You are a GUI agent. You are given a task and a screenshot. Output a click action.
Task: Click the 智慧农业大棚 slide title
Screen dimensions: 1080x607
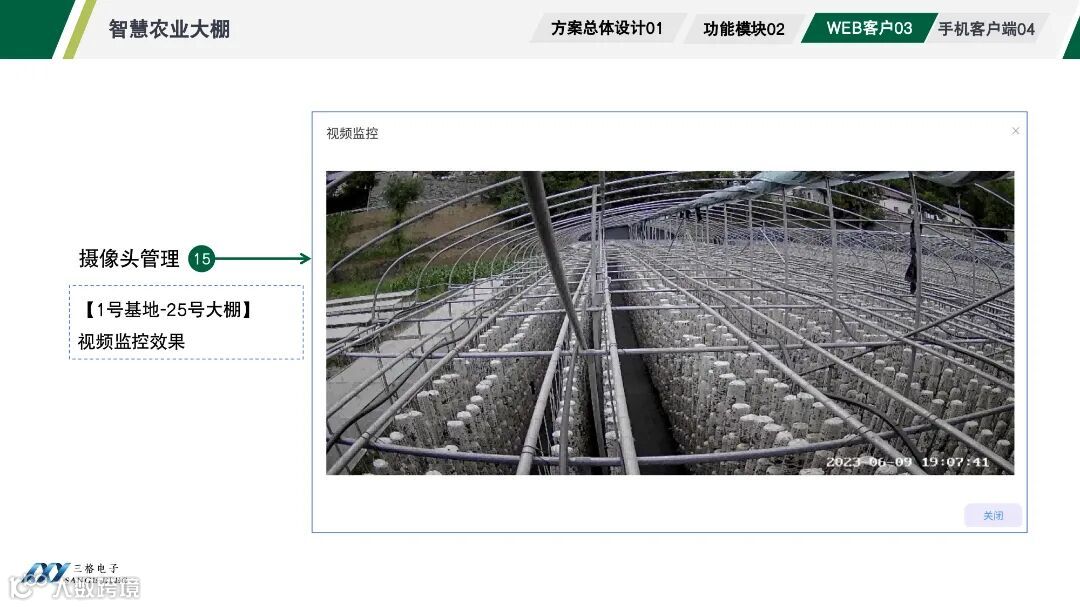(169, 29)
